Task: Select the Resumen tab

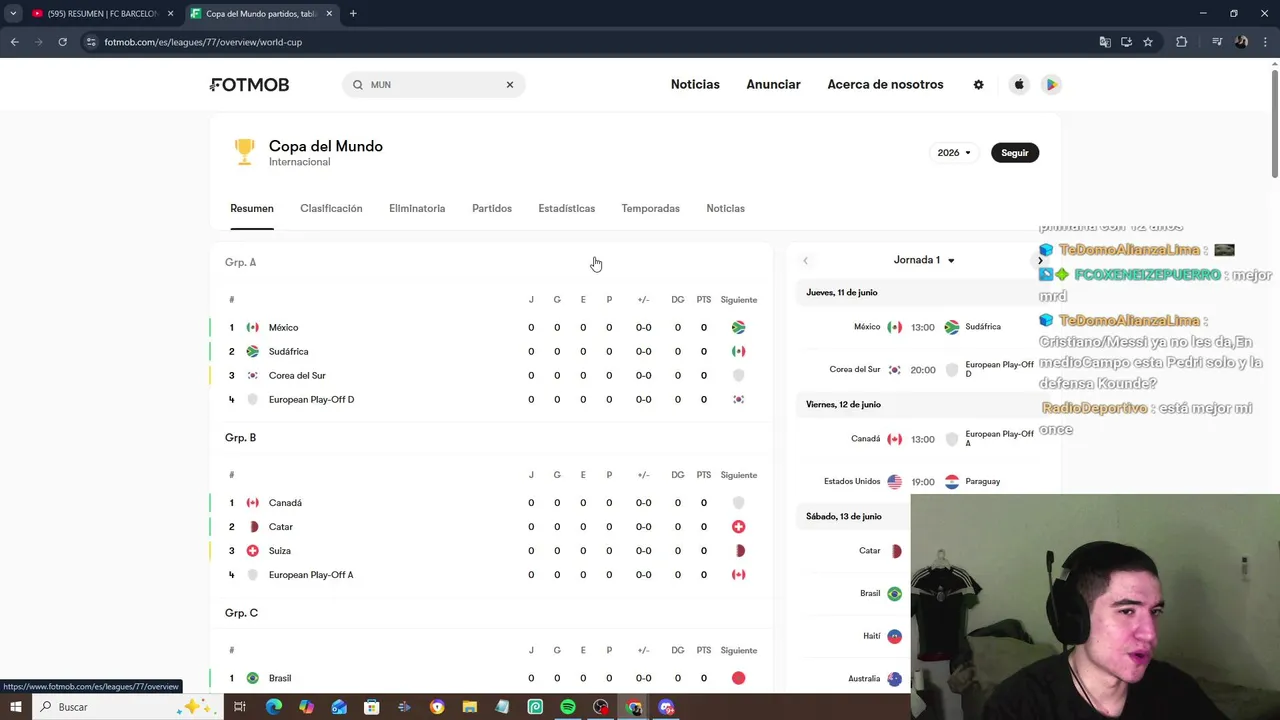Action: click(252, 208)
